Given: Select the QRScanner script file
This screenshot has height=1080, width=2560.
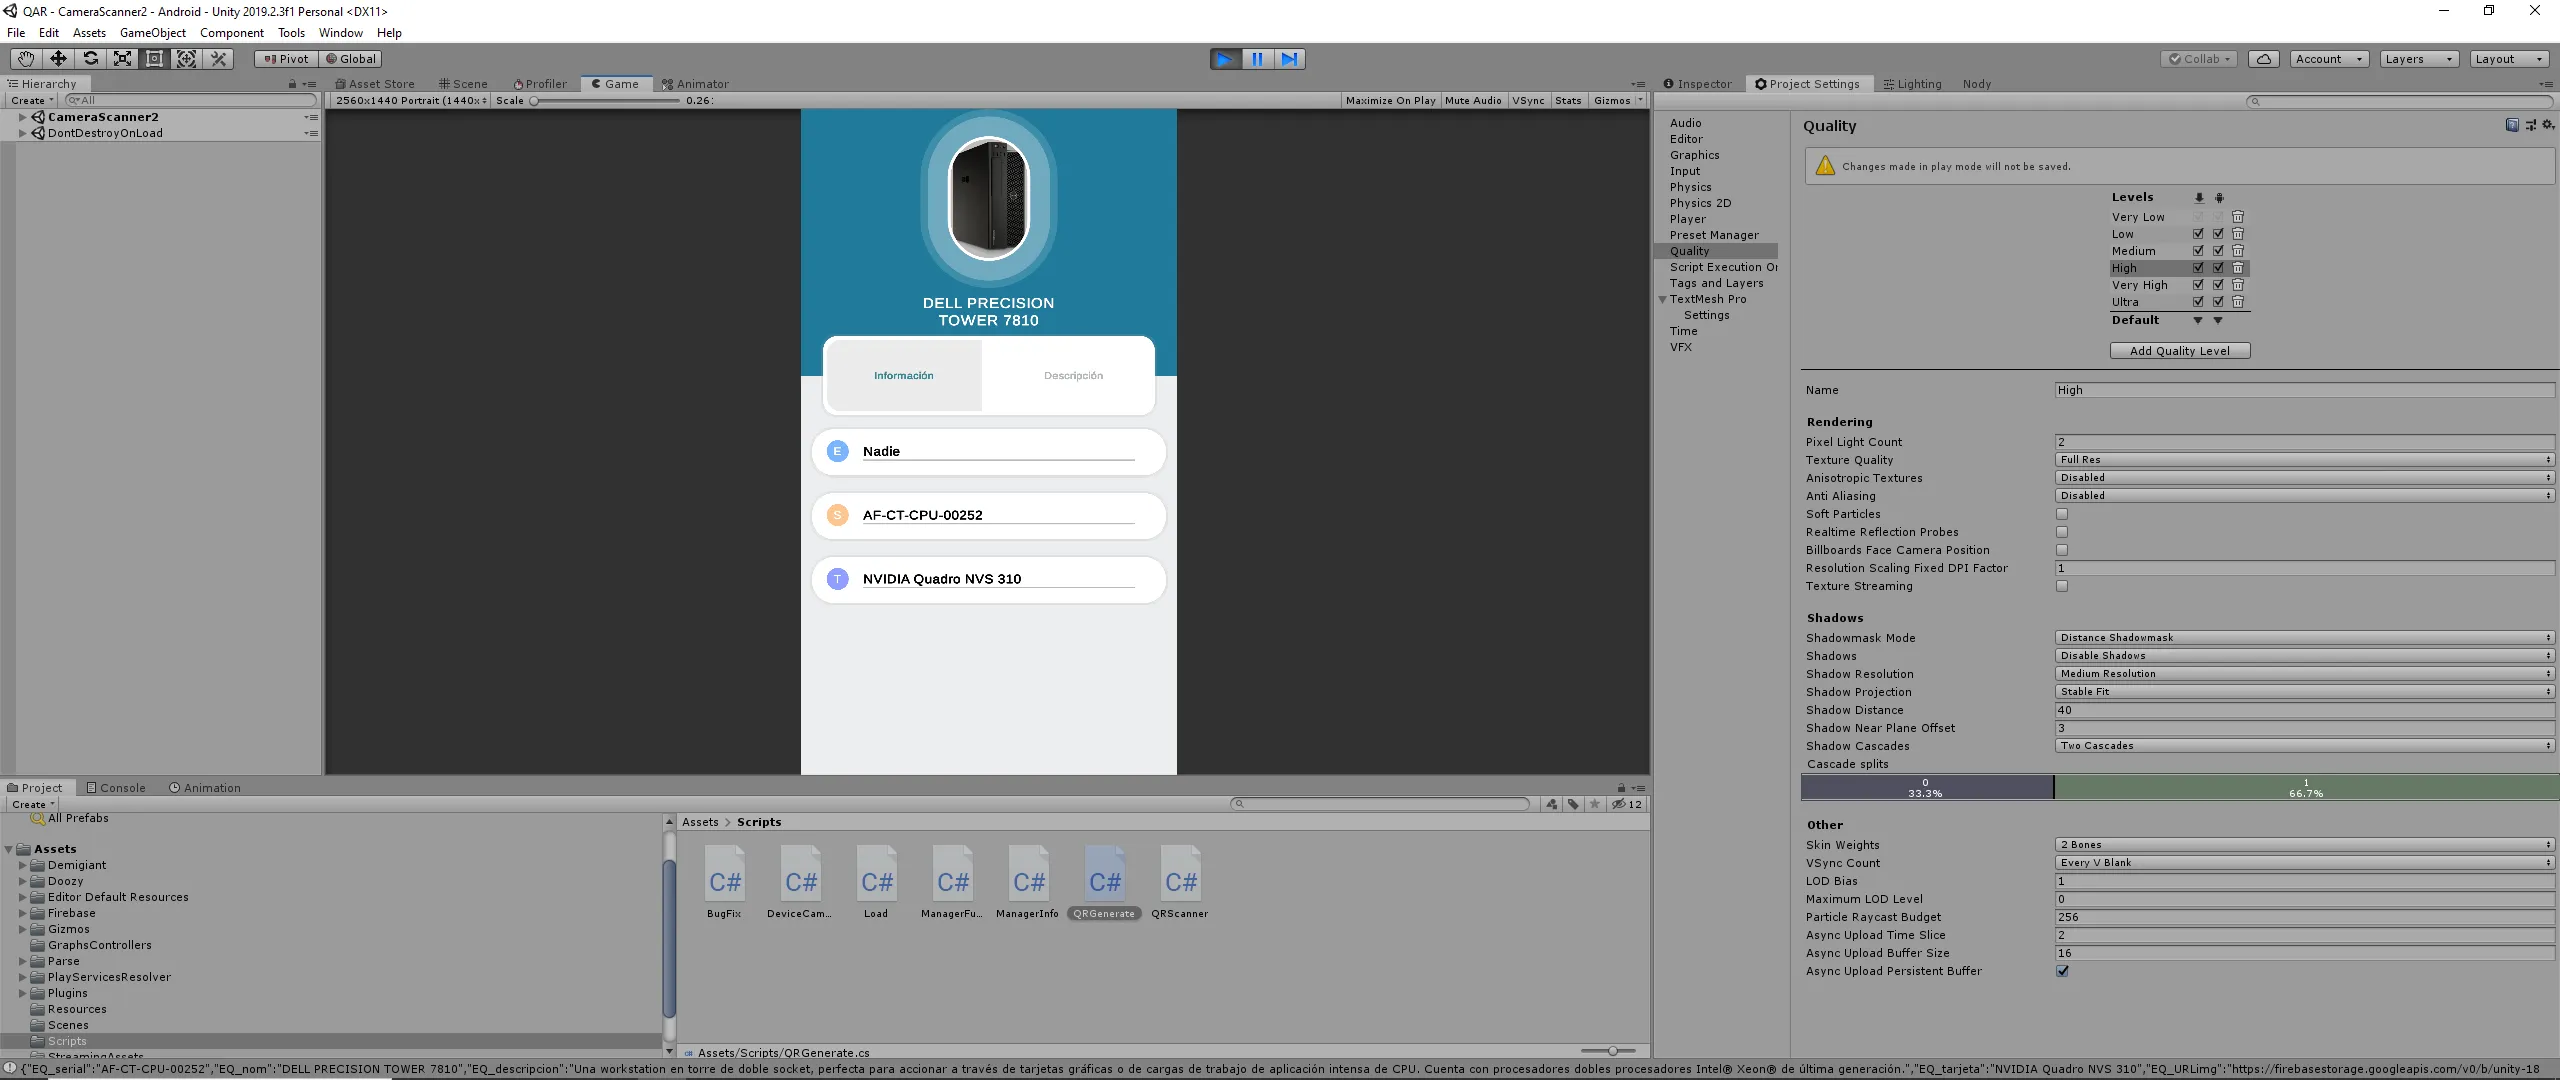Looking at the screenshot, I should click(1180, 883).
